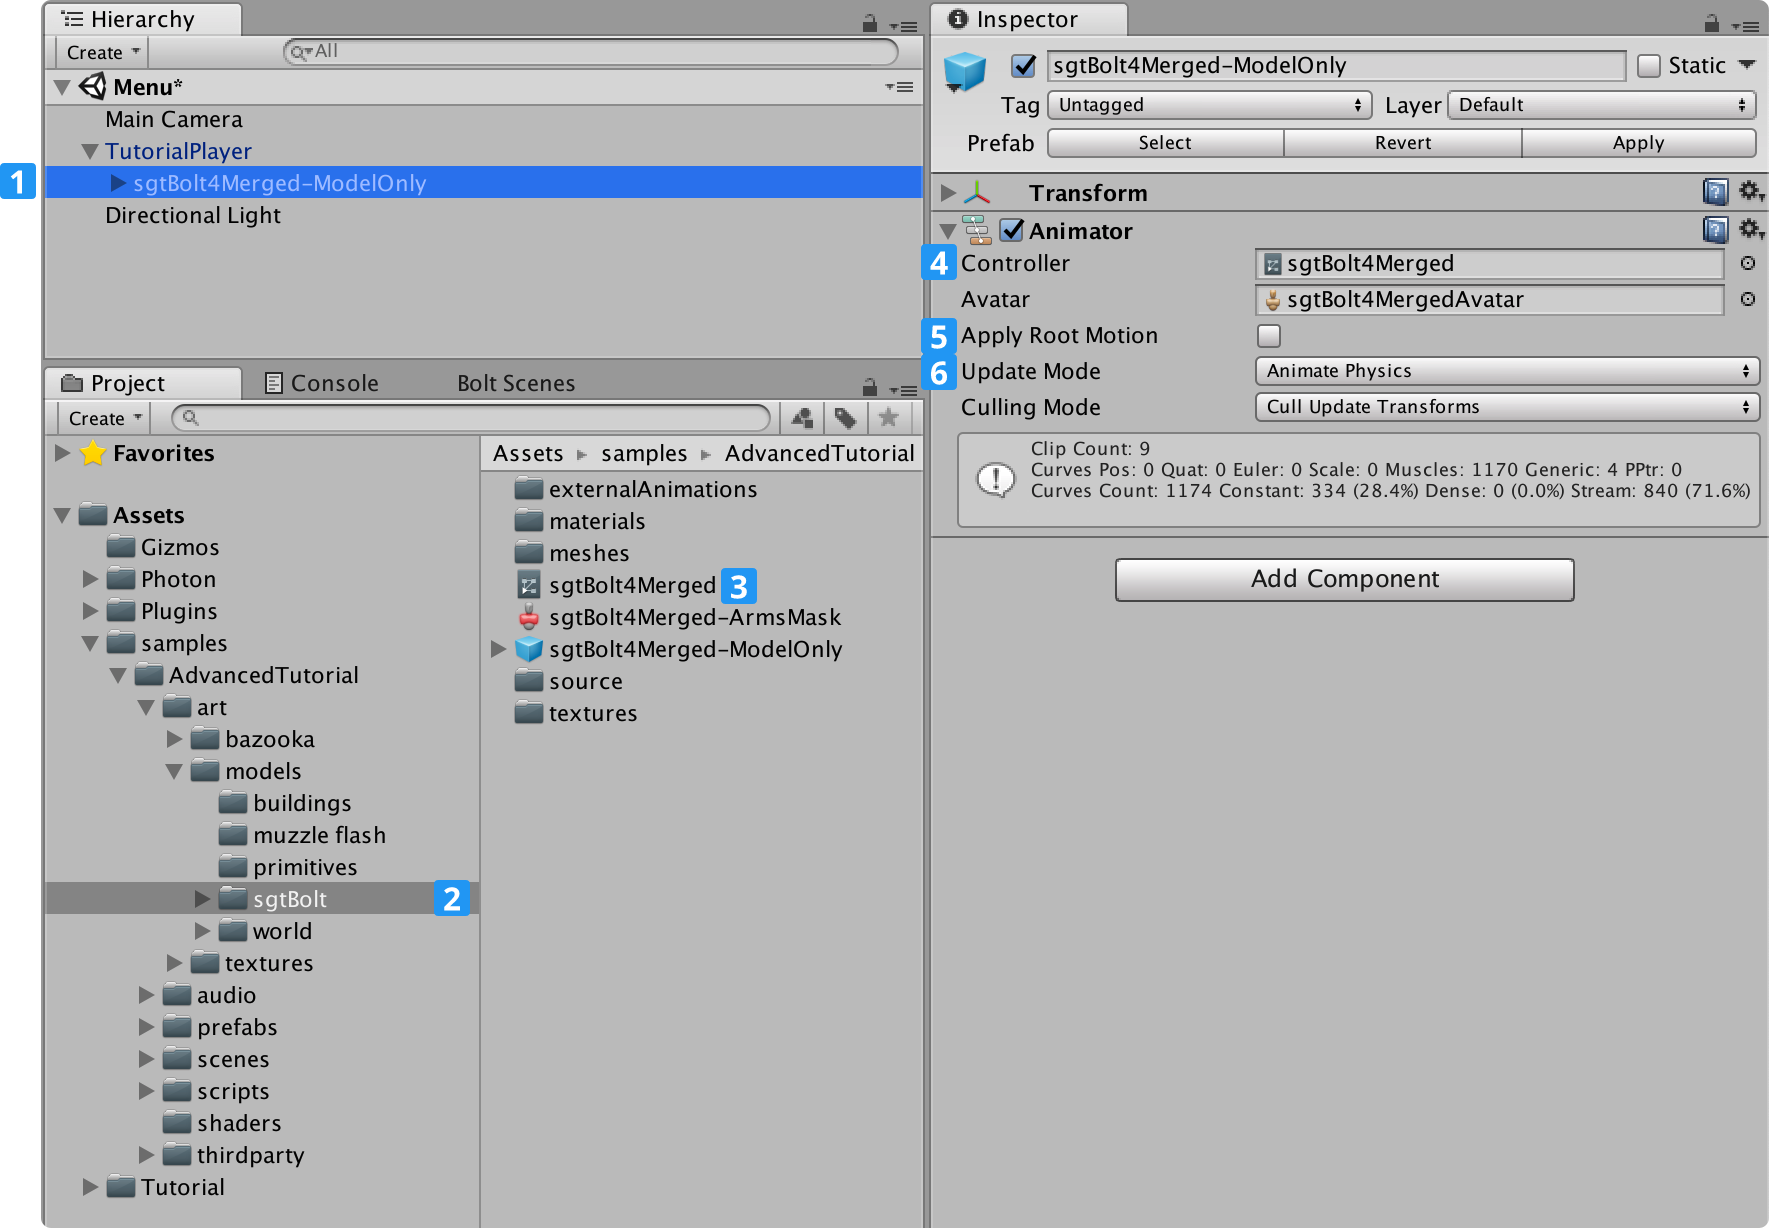The width and height of the screenshot is (1769, 1228).
Task: Open the Animator component gear settings
Action: tap(1751, 229)
